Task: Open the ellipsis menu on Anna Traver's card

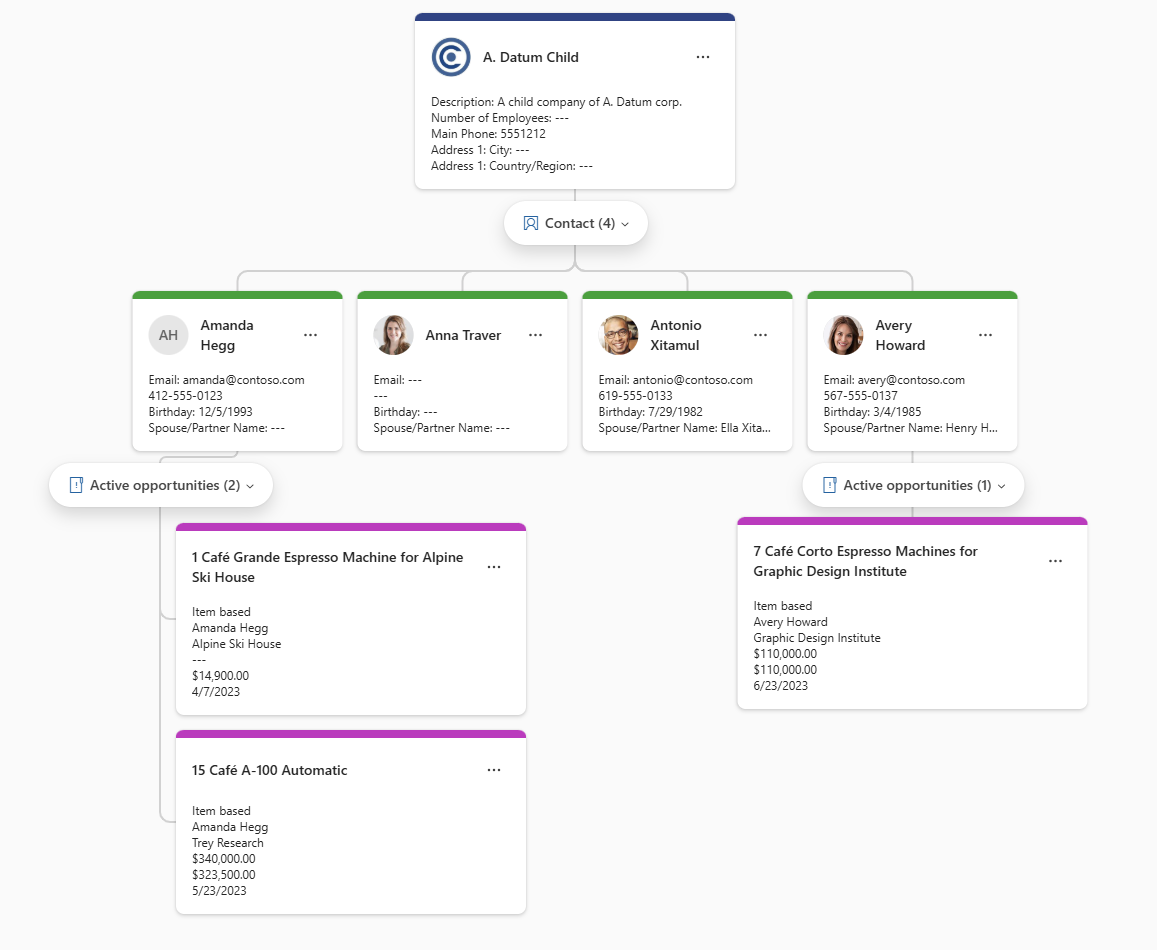Action: 536,335
